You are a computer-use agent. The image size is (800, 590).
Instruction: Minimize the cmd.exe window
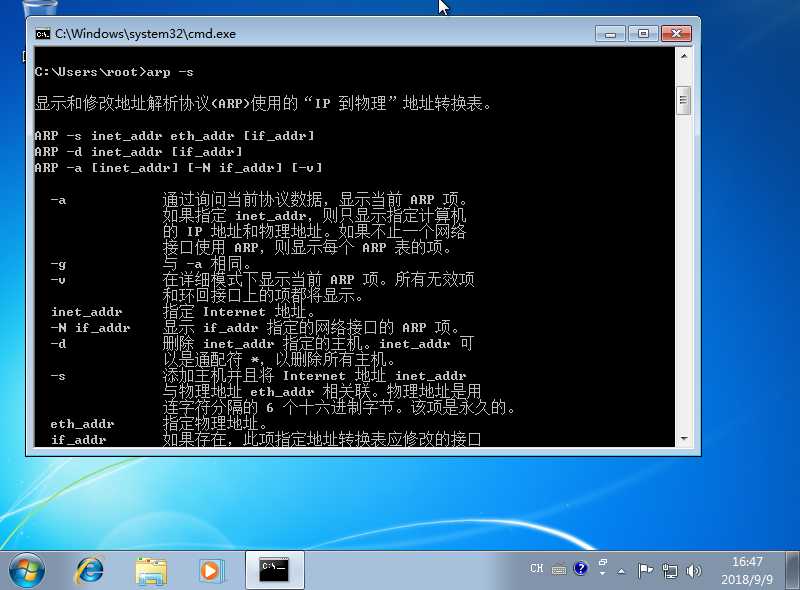coord(610,34)
